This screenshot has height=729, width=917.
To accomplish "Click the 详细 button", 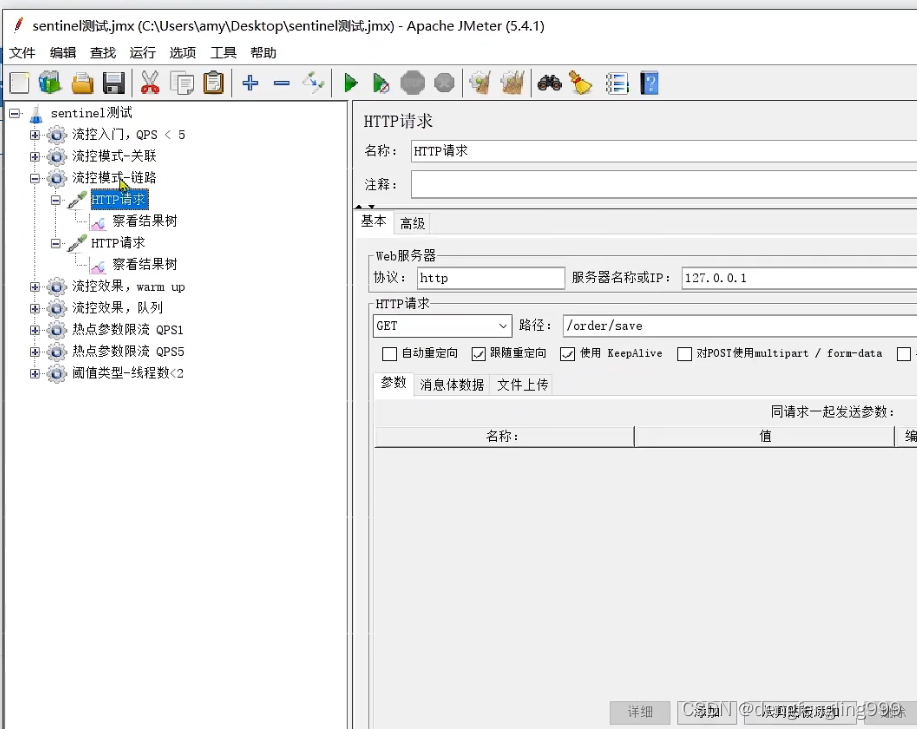I will (x=640, y=711).
